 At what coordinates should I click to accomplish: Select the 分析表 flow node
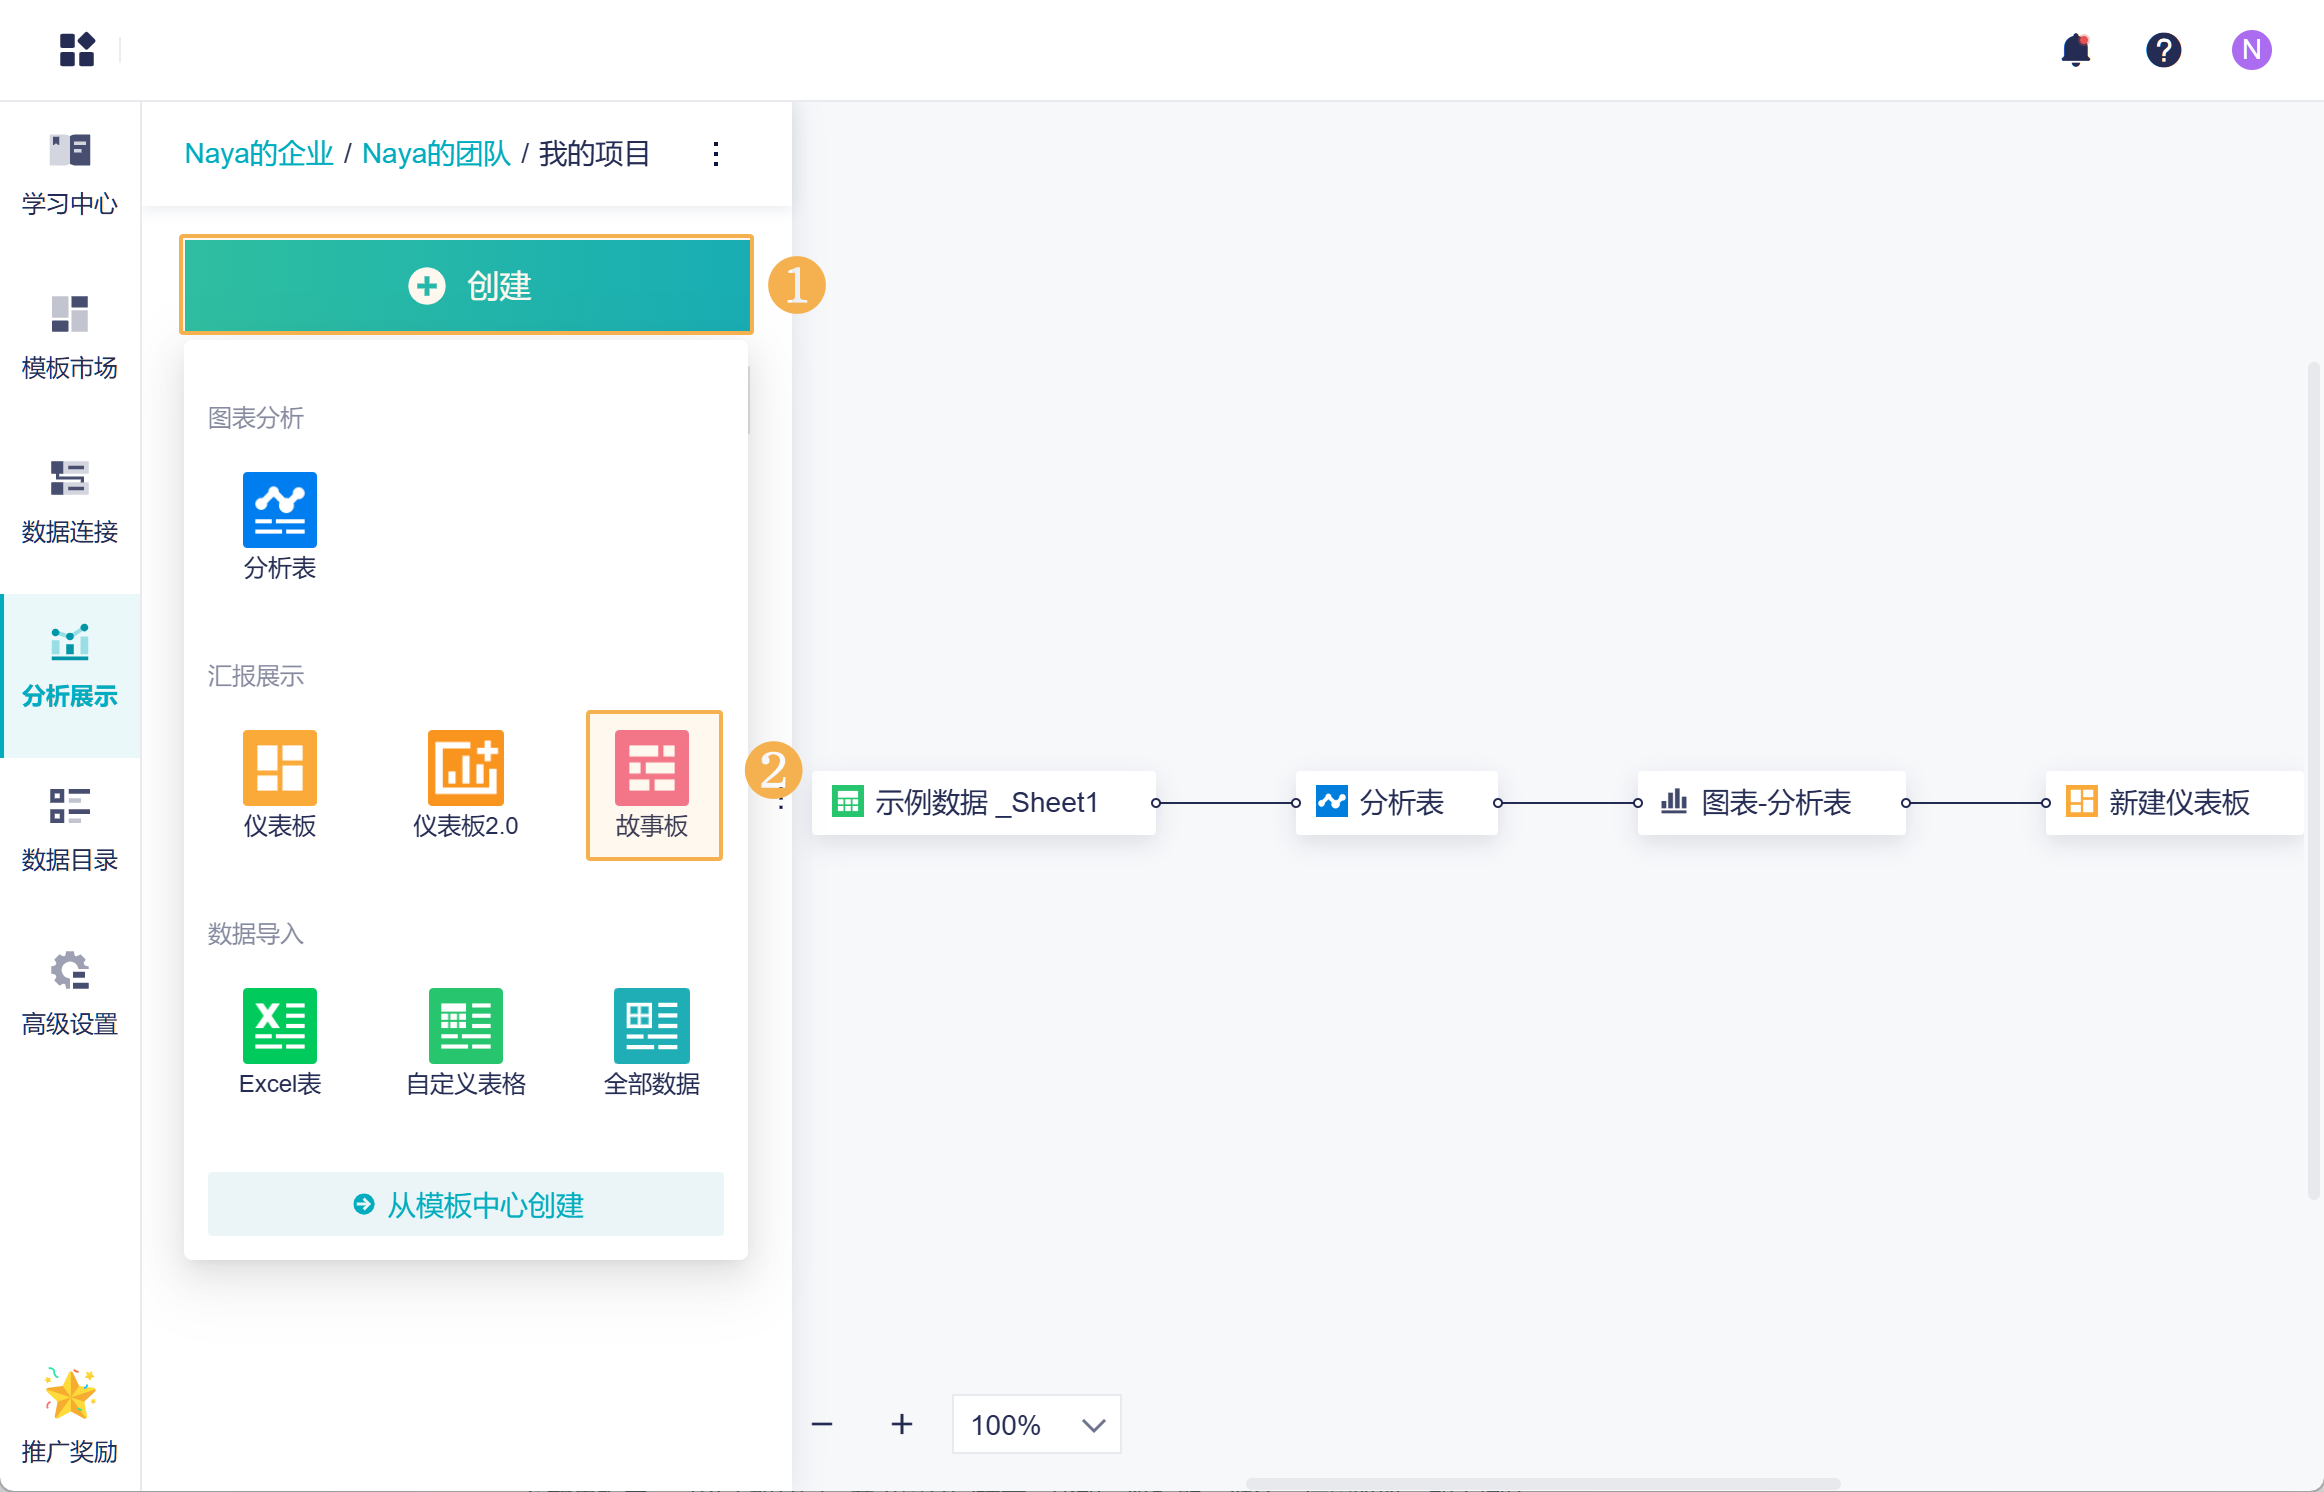point(1396,802)
